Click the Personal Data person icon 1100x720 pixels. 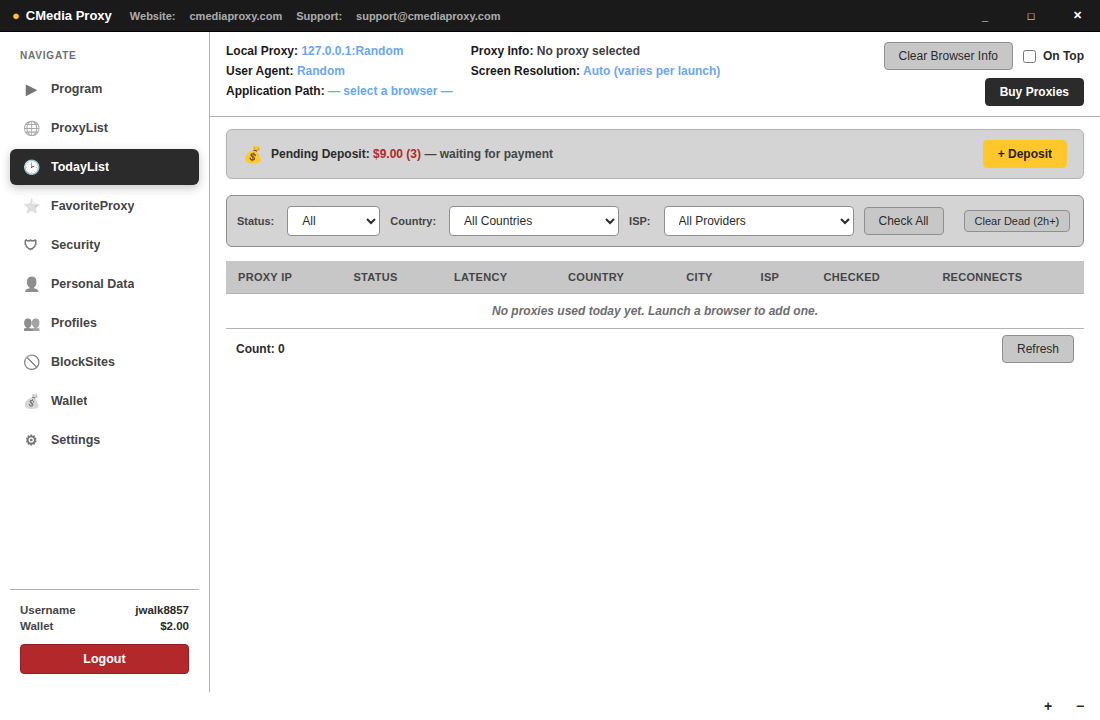[32, 284]
